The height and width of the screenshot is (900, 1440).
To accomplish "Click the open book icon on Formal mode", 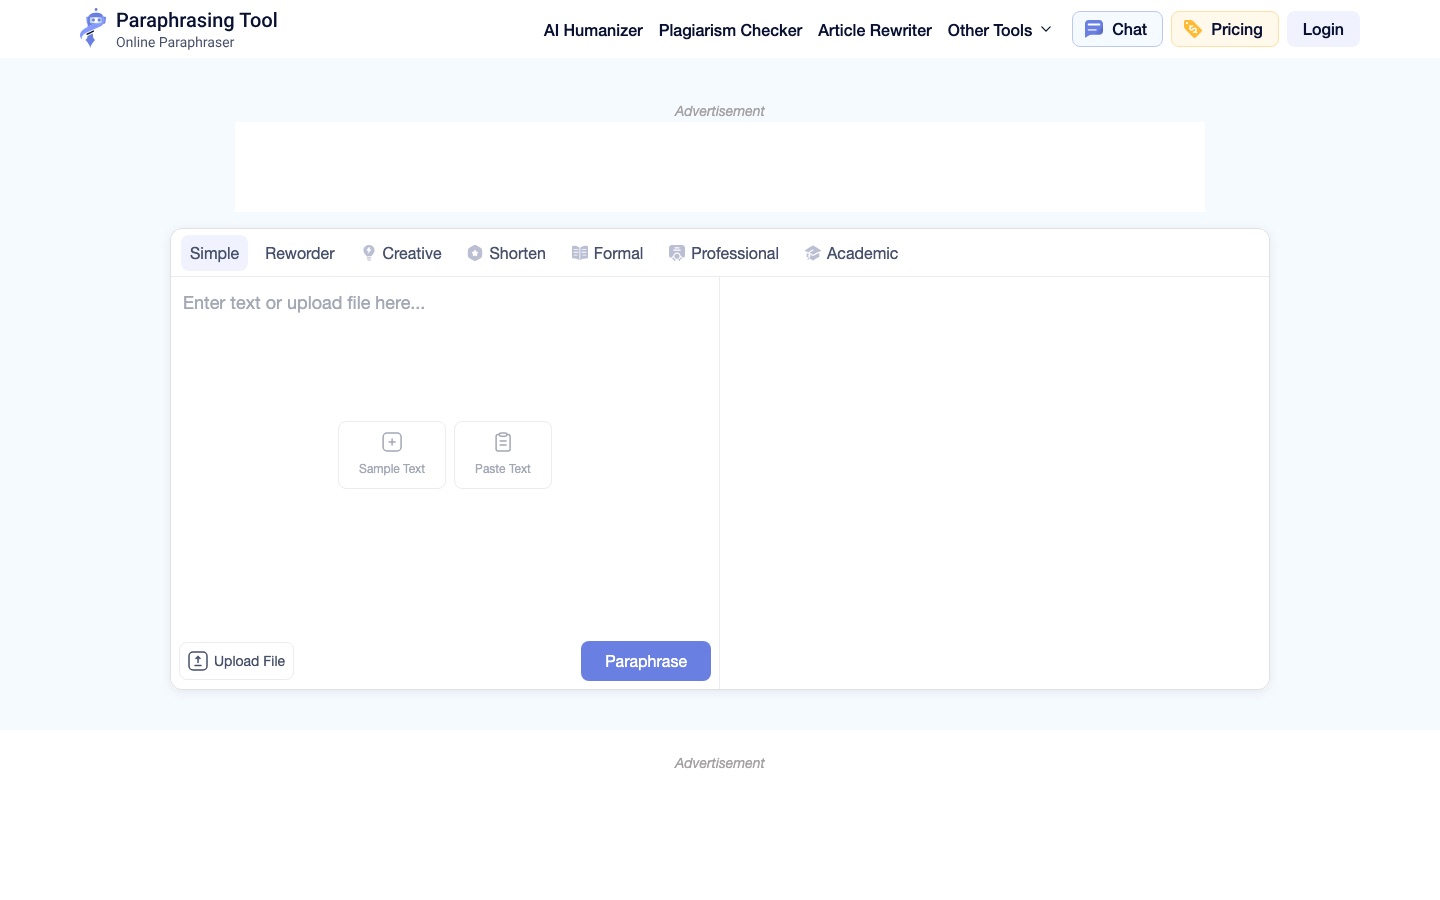I will [x=580, y=253].
